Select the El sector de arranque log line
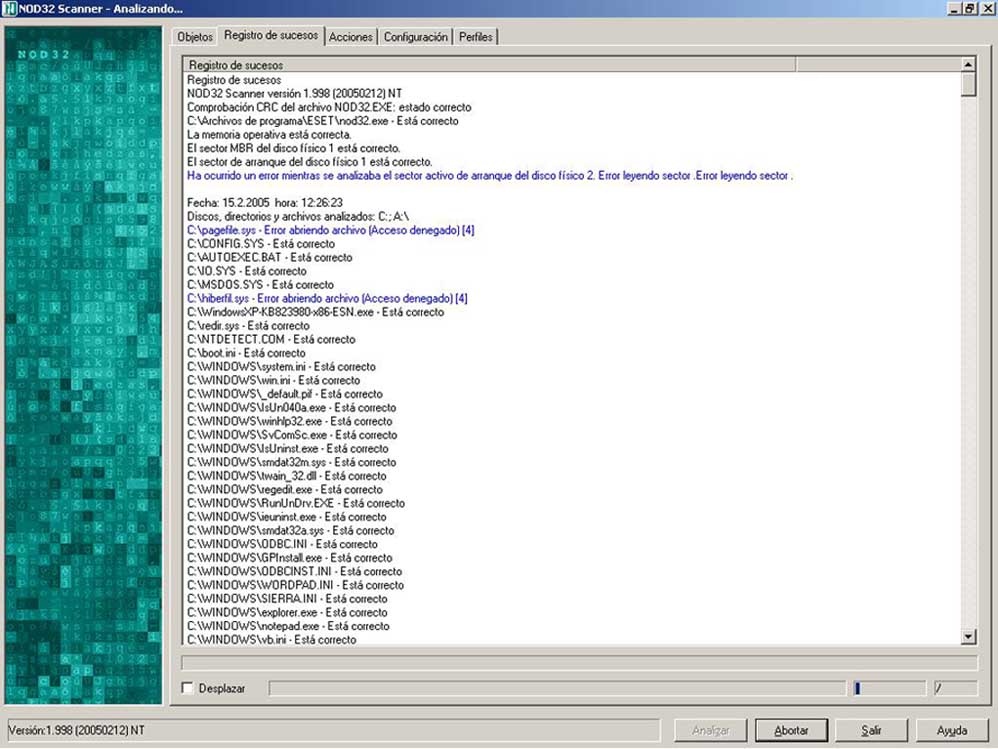 [309, 162]
